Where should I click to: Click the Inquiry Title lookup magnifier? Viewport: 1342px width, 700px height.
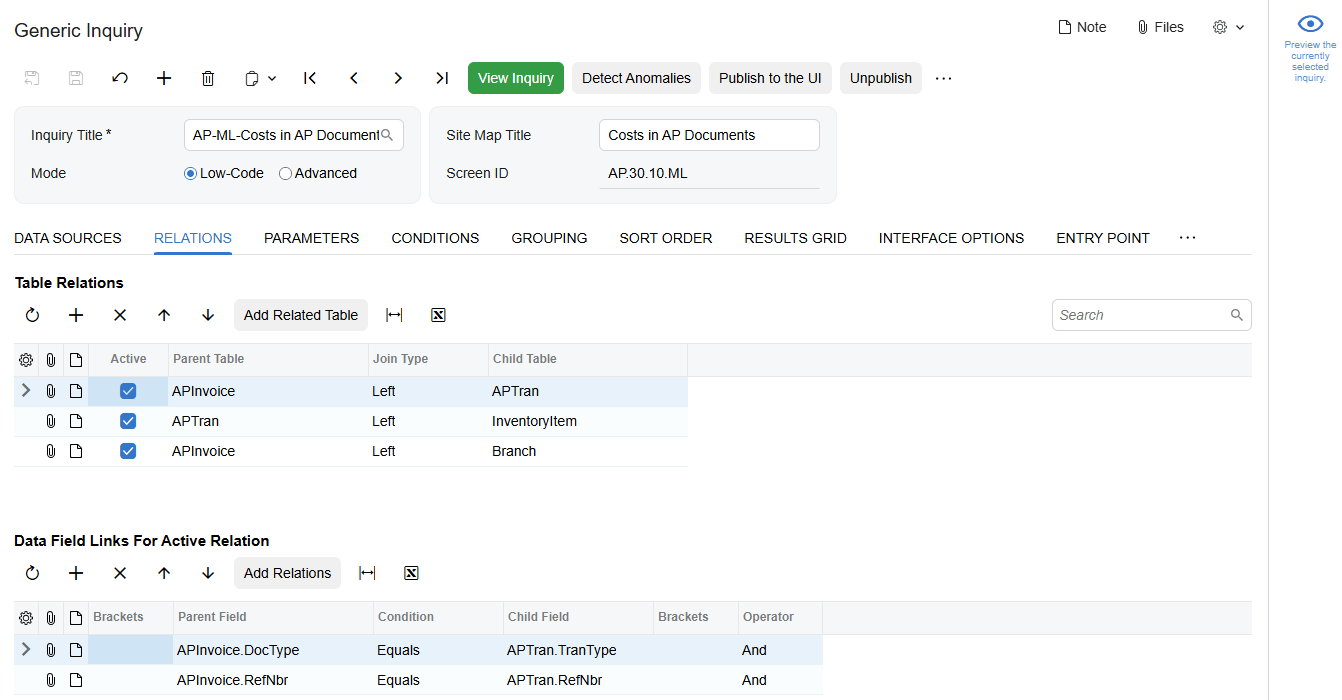point(388,135)
